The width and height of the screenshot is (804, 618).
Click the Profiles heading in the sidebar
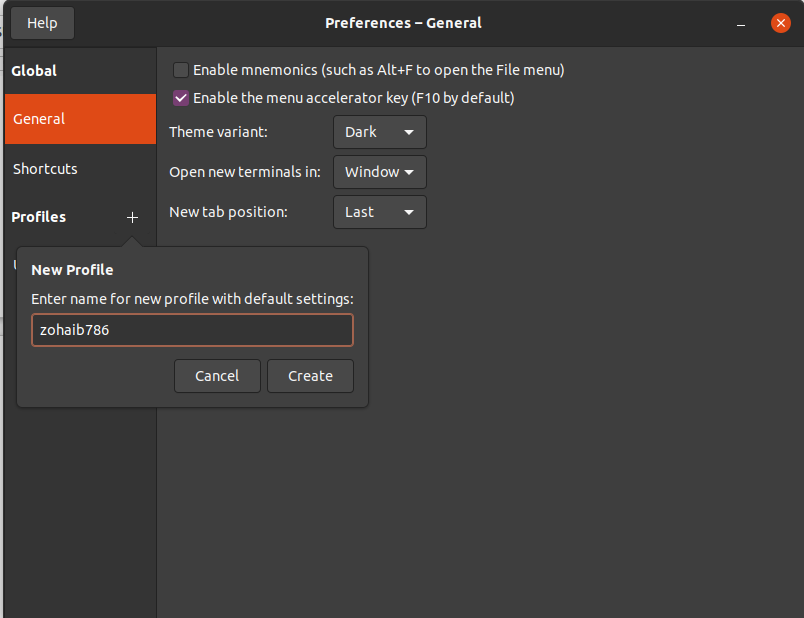point(38,217)
